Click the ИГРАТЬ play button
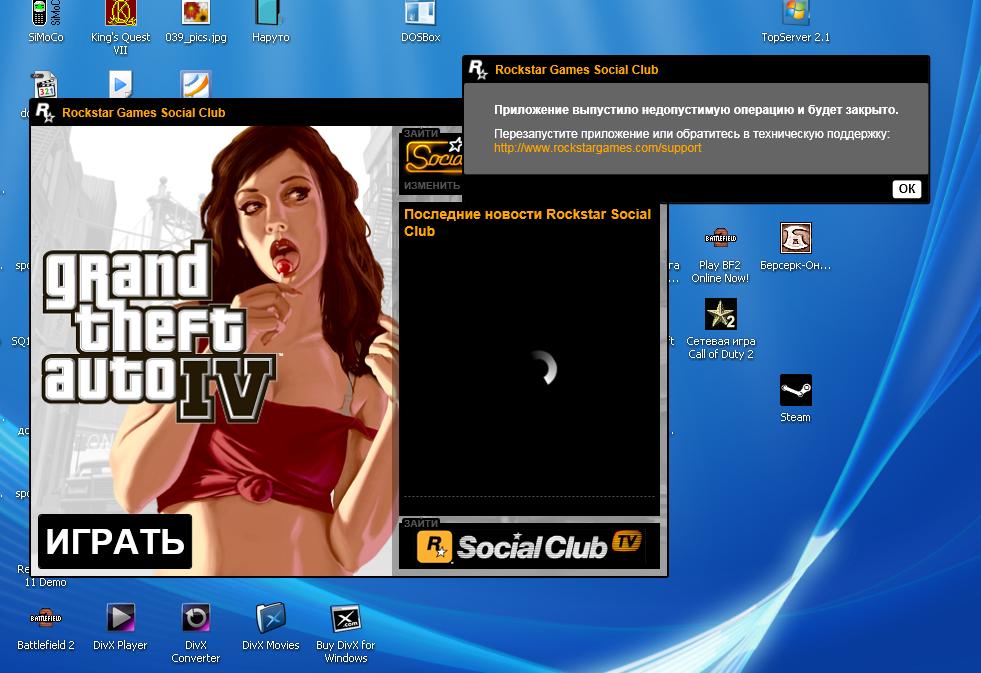This screenshot has width=981, height=673. pyautogui.click(x=115, y=542)
